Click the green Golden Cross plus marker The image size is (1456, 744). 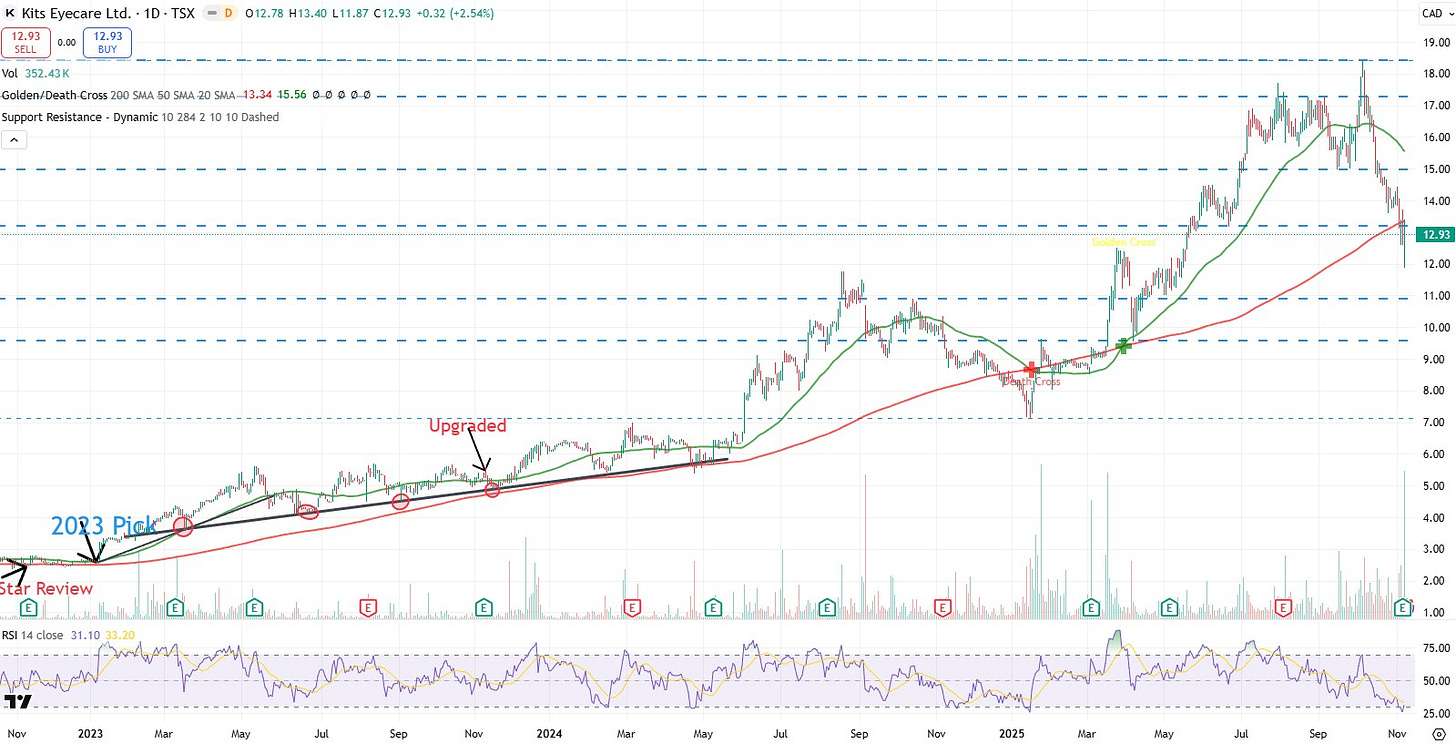1124,345
